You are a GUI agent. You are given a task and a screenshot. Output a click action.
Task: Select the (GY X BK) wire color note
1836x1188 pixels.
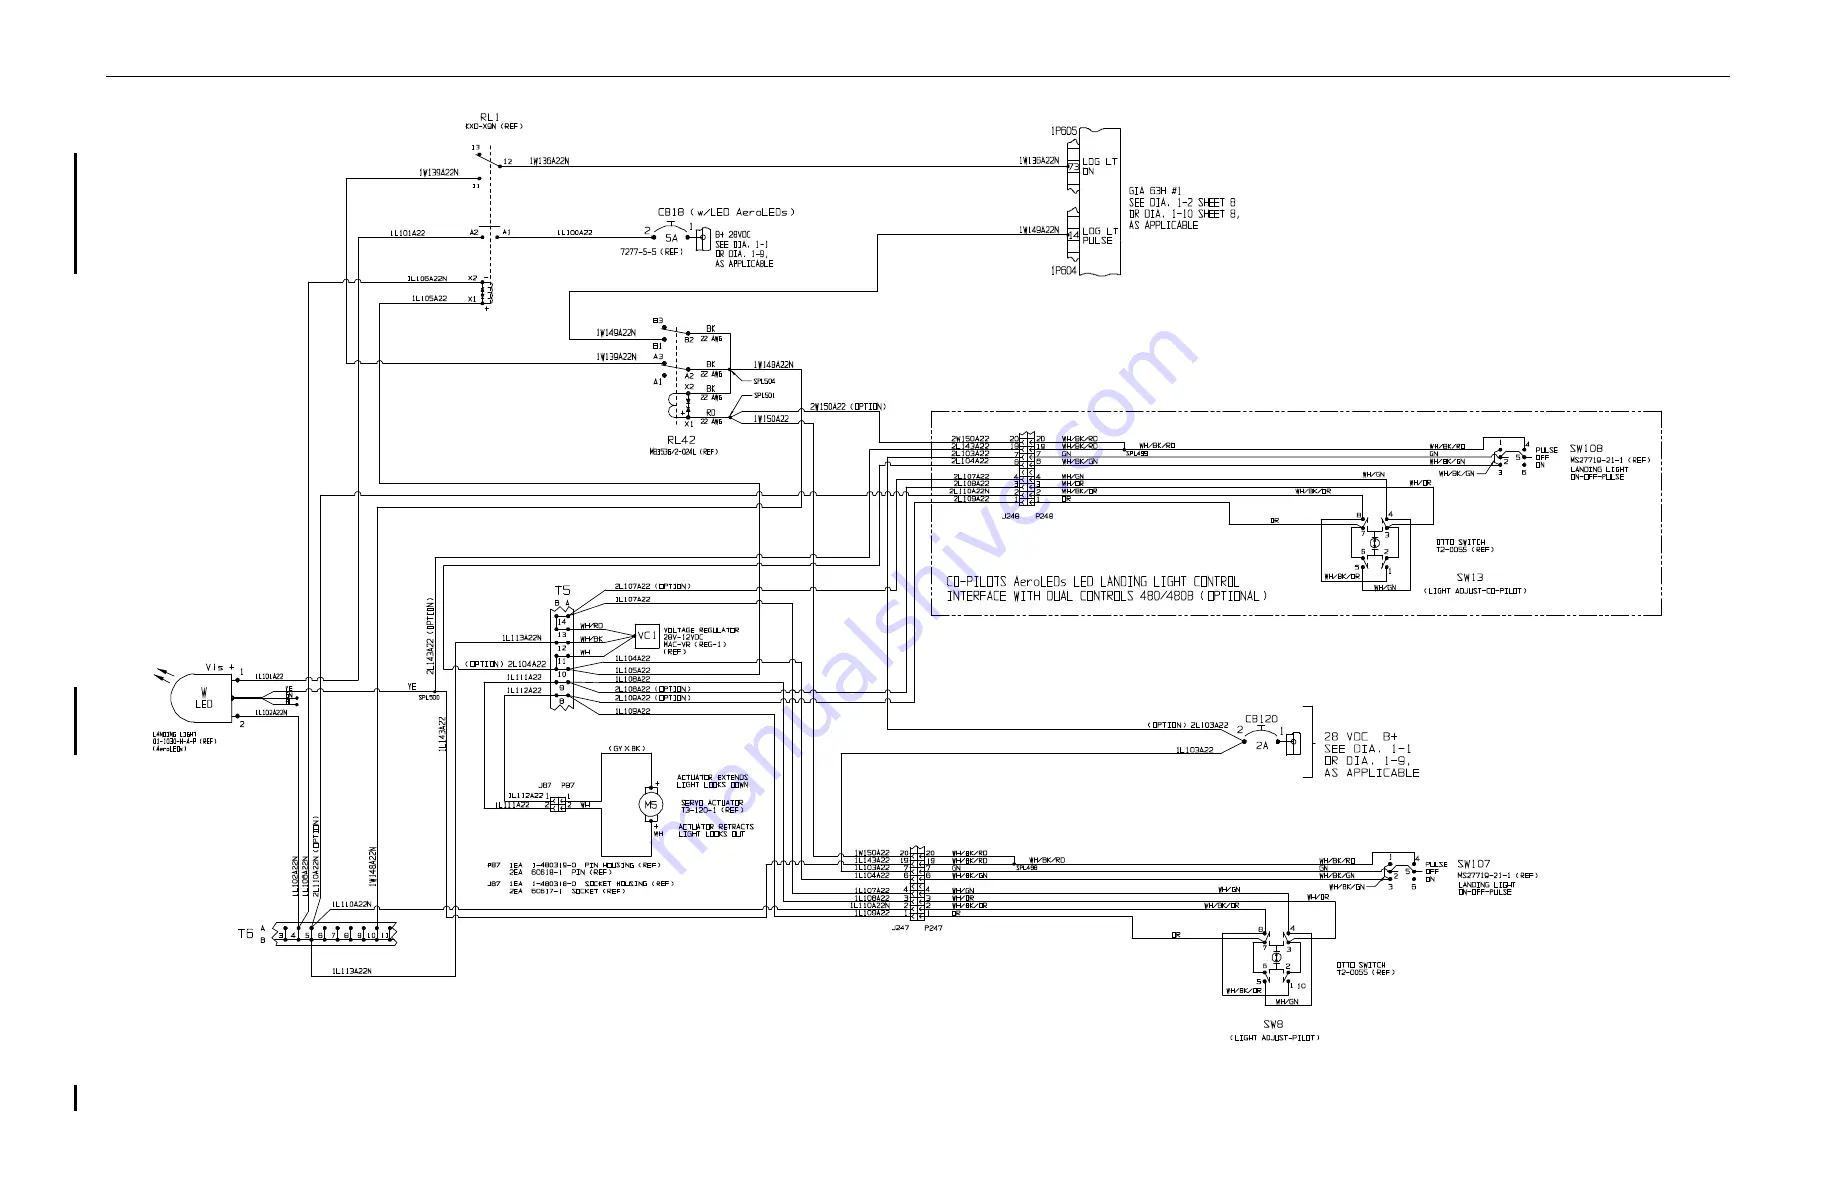(627, 748)
